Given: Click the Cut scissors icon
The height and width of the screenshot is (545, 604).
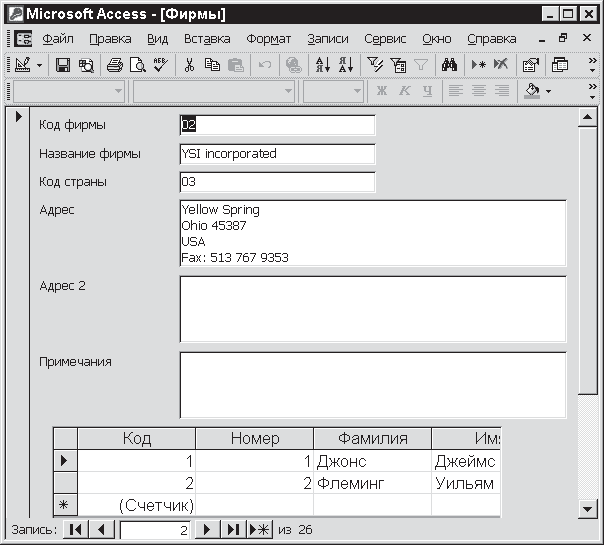Looking at the screenshot, I should [187, 65].
